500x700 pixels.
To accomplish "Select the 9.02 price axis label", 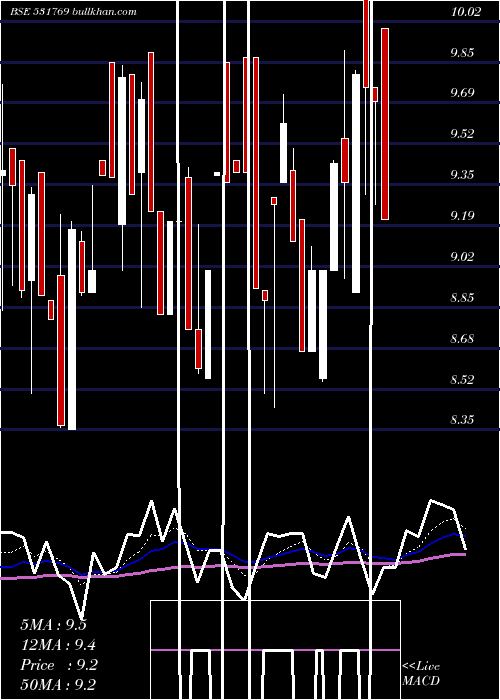I will (x=462, y=257).
